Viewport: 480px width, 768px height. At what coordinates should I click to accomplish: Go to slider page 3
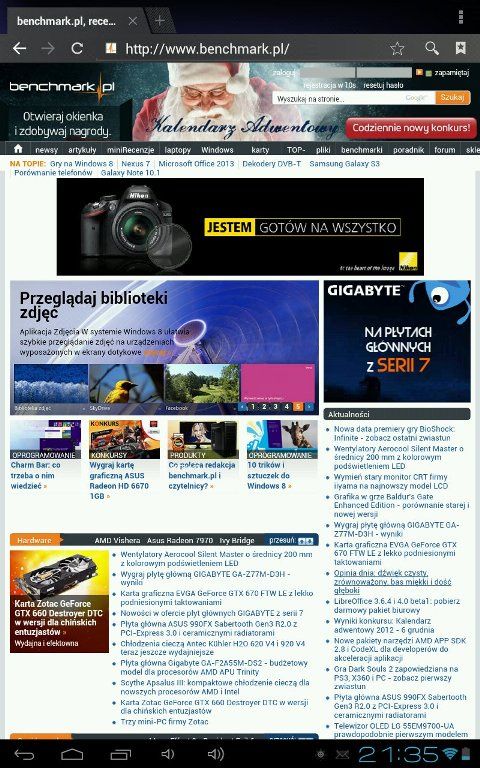pos(275,407)
